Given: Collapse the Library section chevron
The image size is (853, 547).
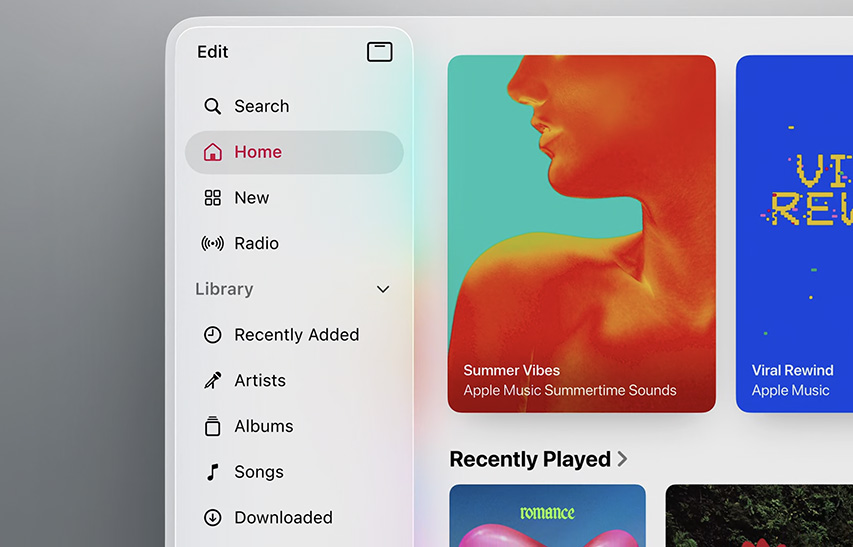Looking at the screenshot, I should (382, 289).
